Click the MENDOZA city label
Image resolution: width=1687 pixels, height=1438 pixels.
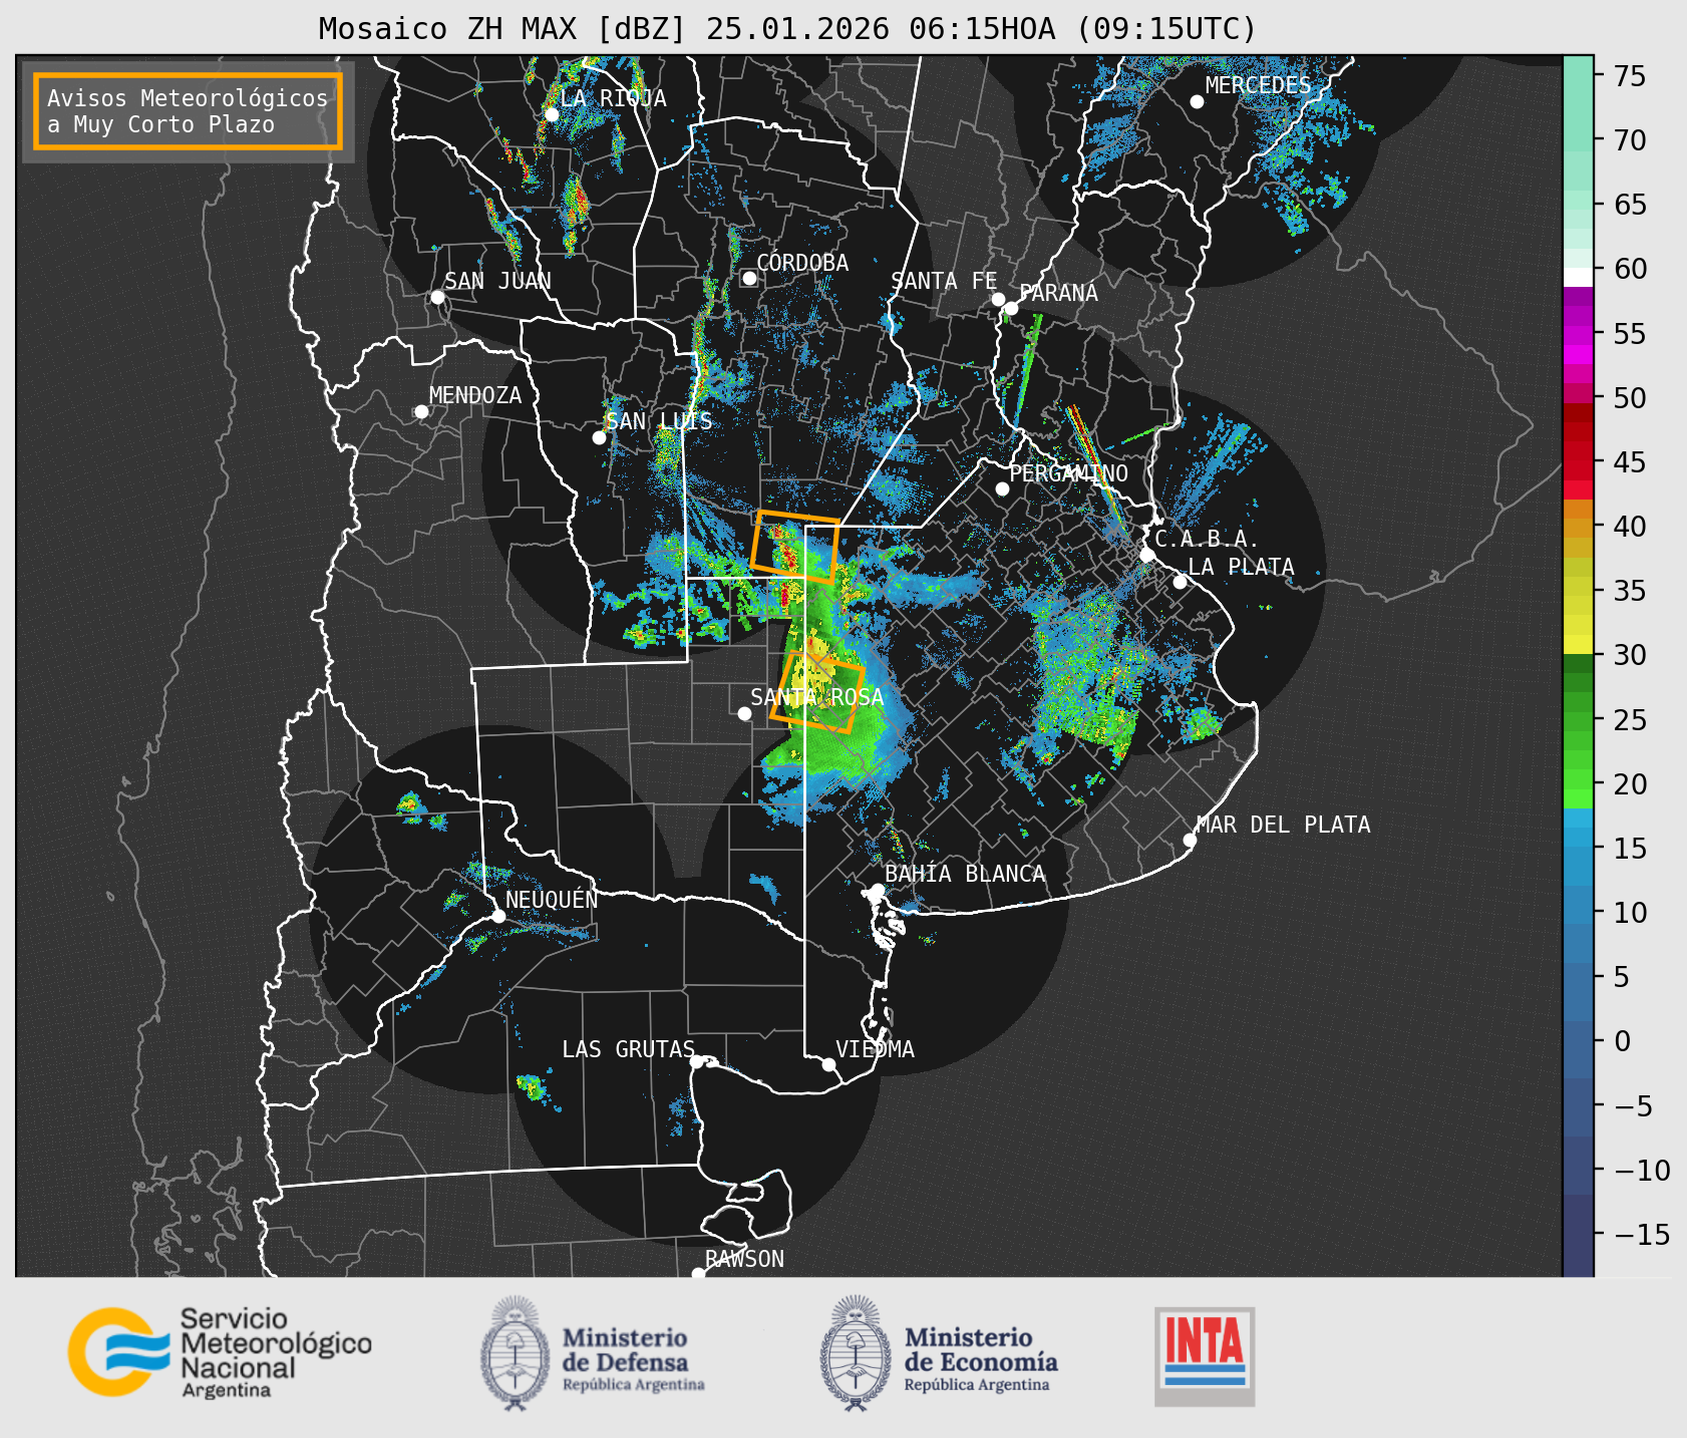[475, 395]
